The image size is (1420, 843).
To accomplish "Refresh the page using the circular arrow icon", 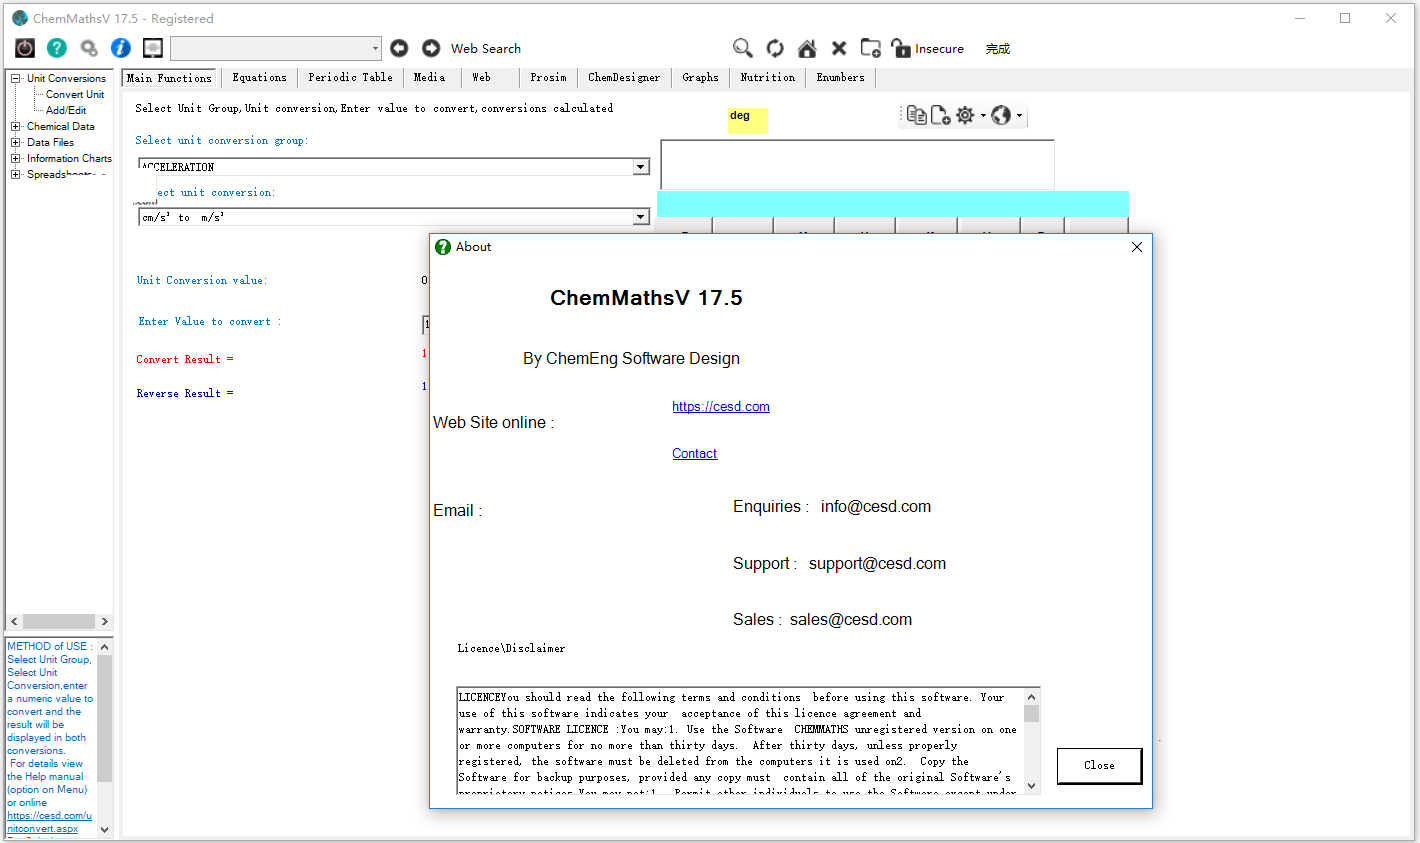I will [774, 47].
